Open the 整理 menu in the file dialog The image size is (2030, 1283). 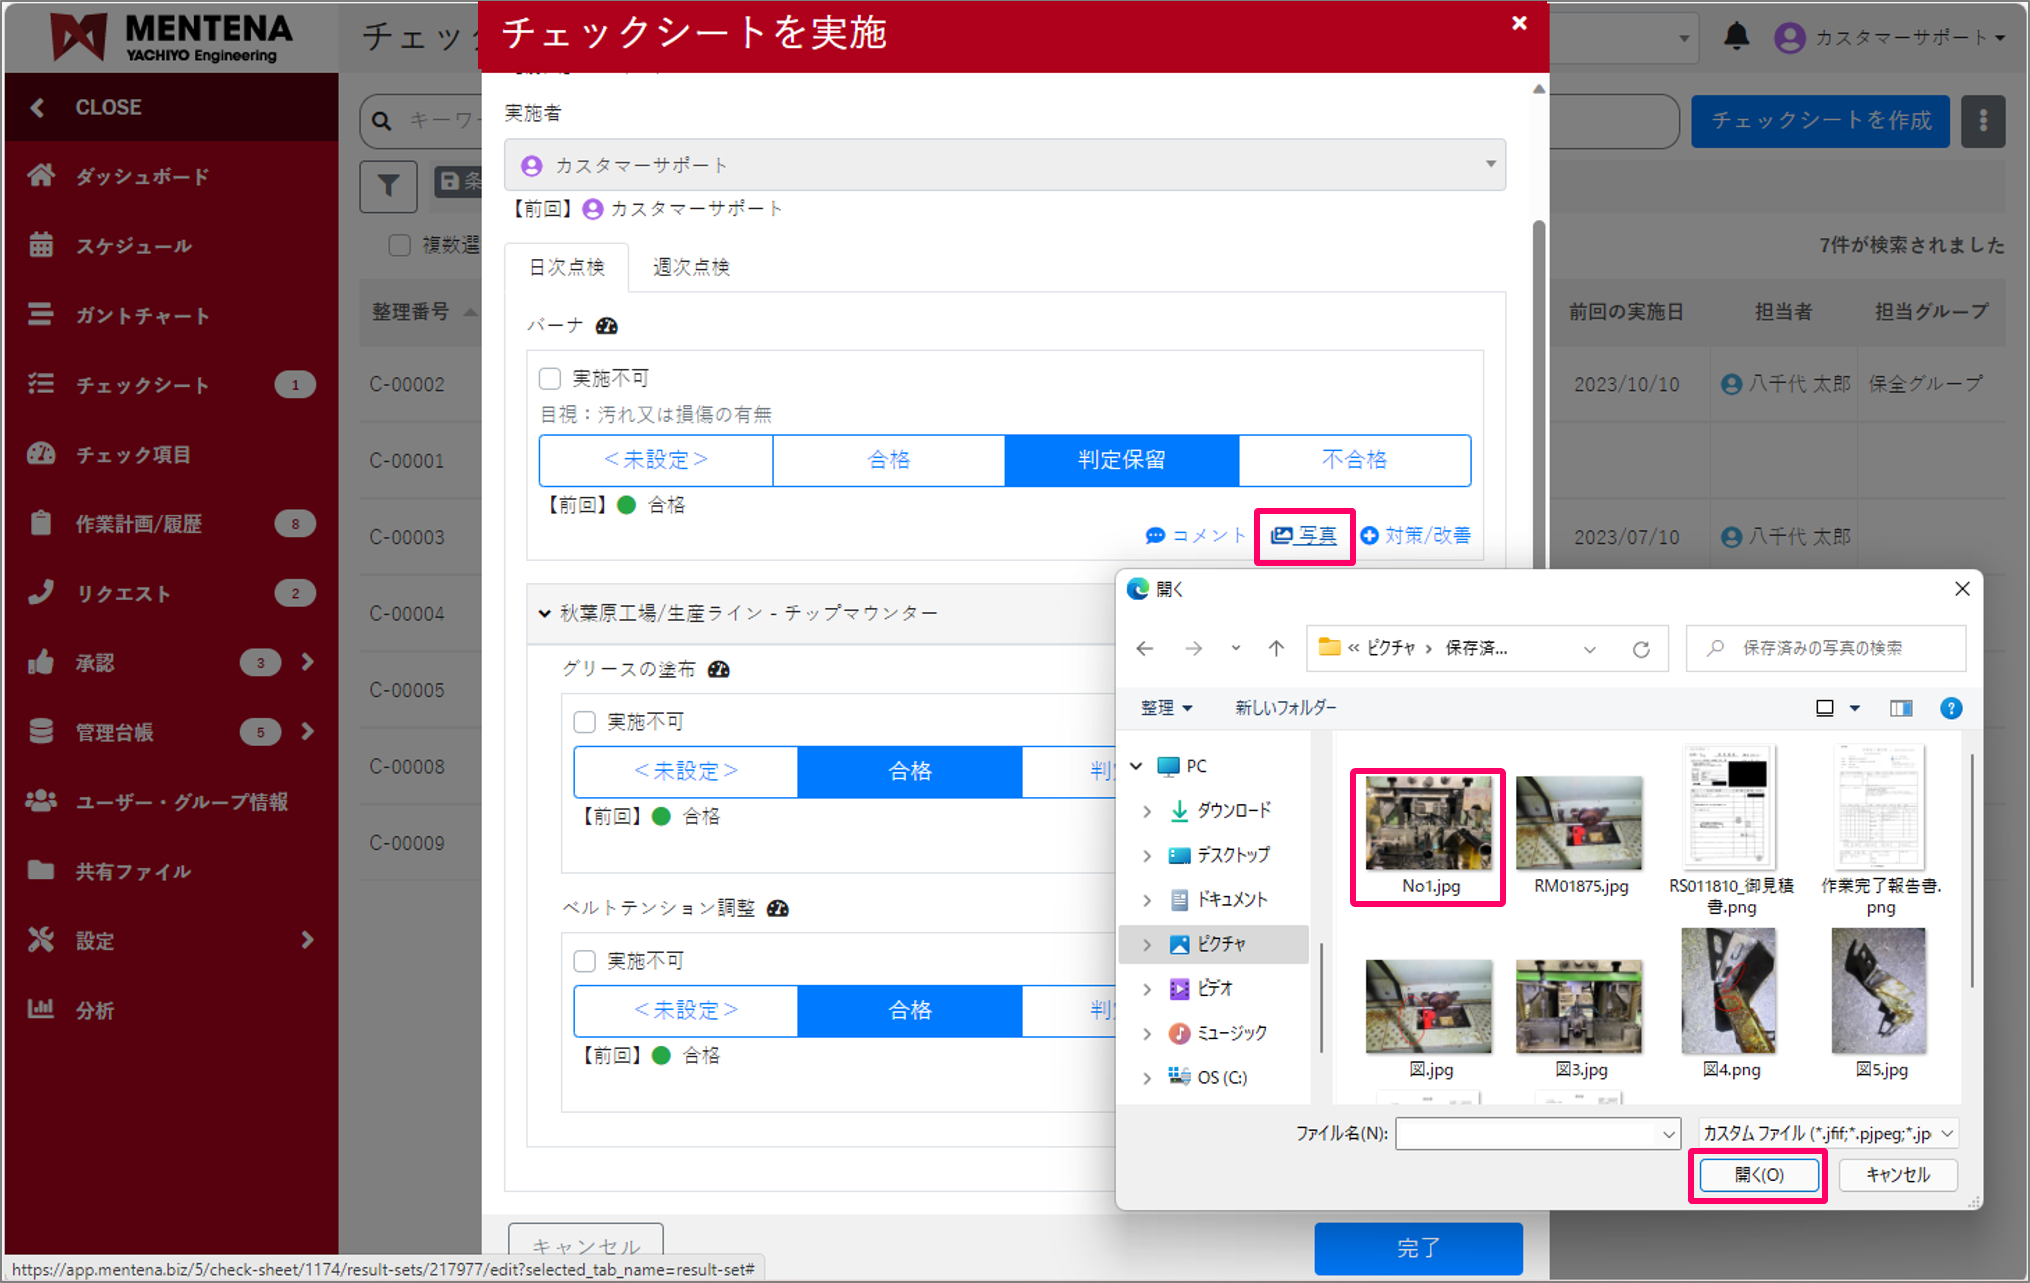[1165, 707]
